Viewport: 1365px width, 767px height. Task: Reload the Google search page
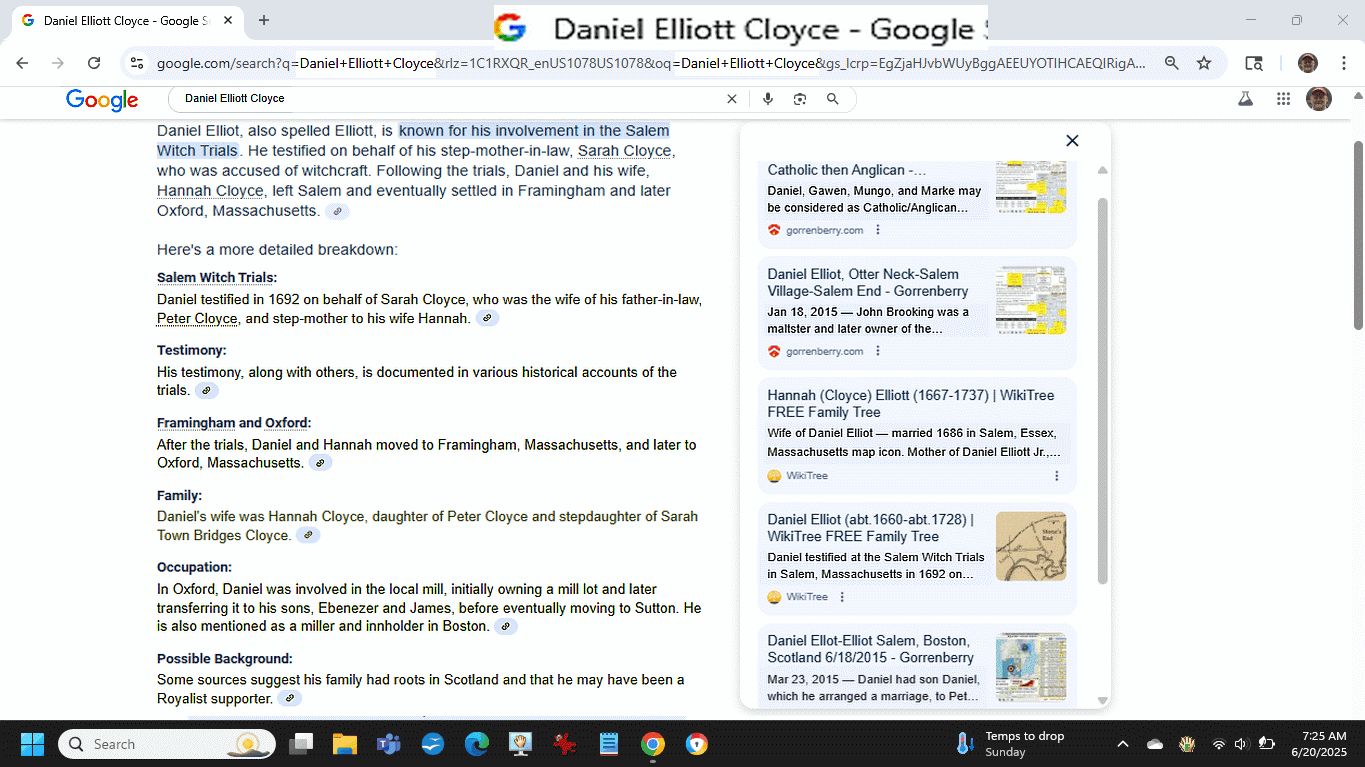click(x=94, y=63)
